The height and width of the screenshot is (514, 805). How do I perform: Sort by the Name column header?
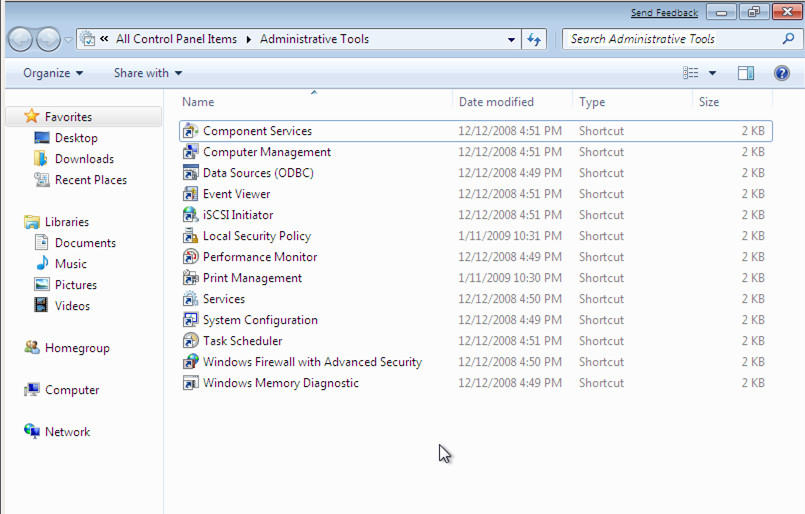tap(314, 102)
